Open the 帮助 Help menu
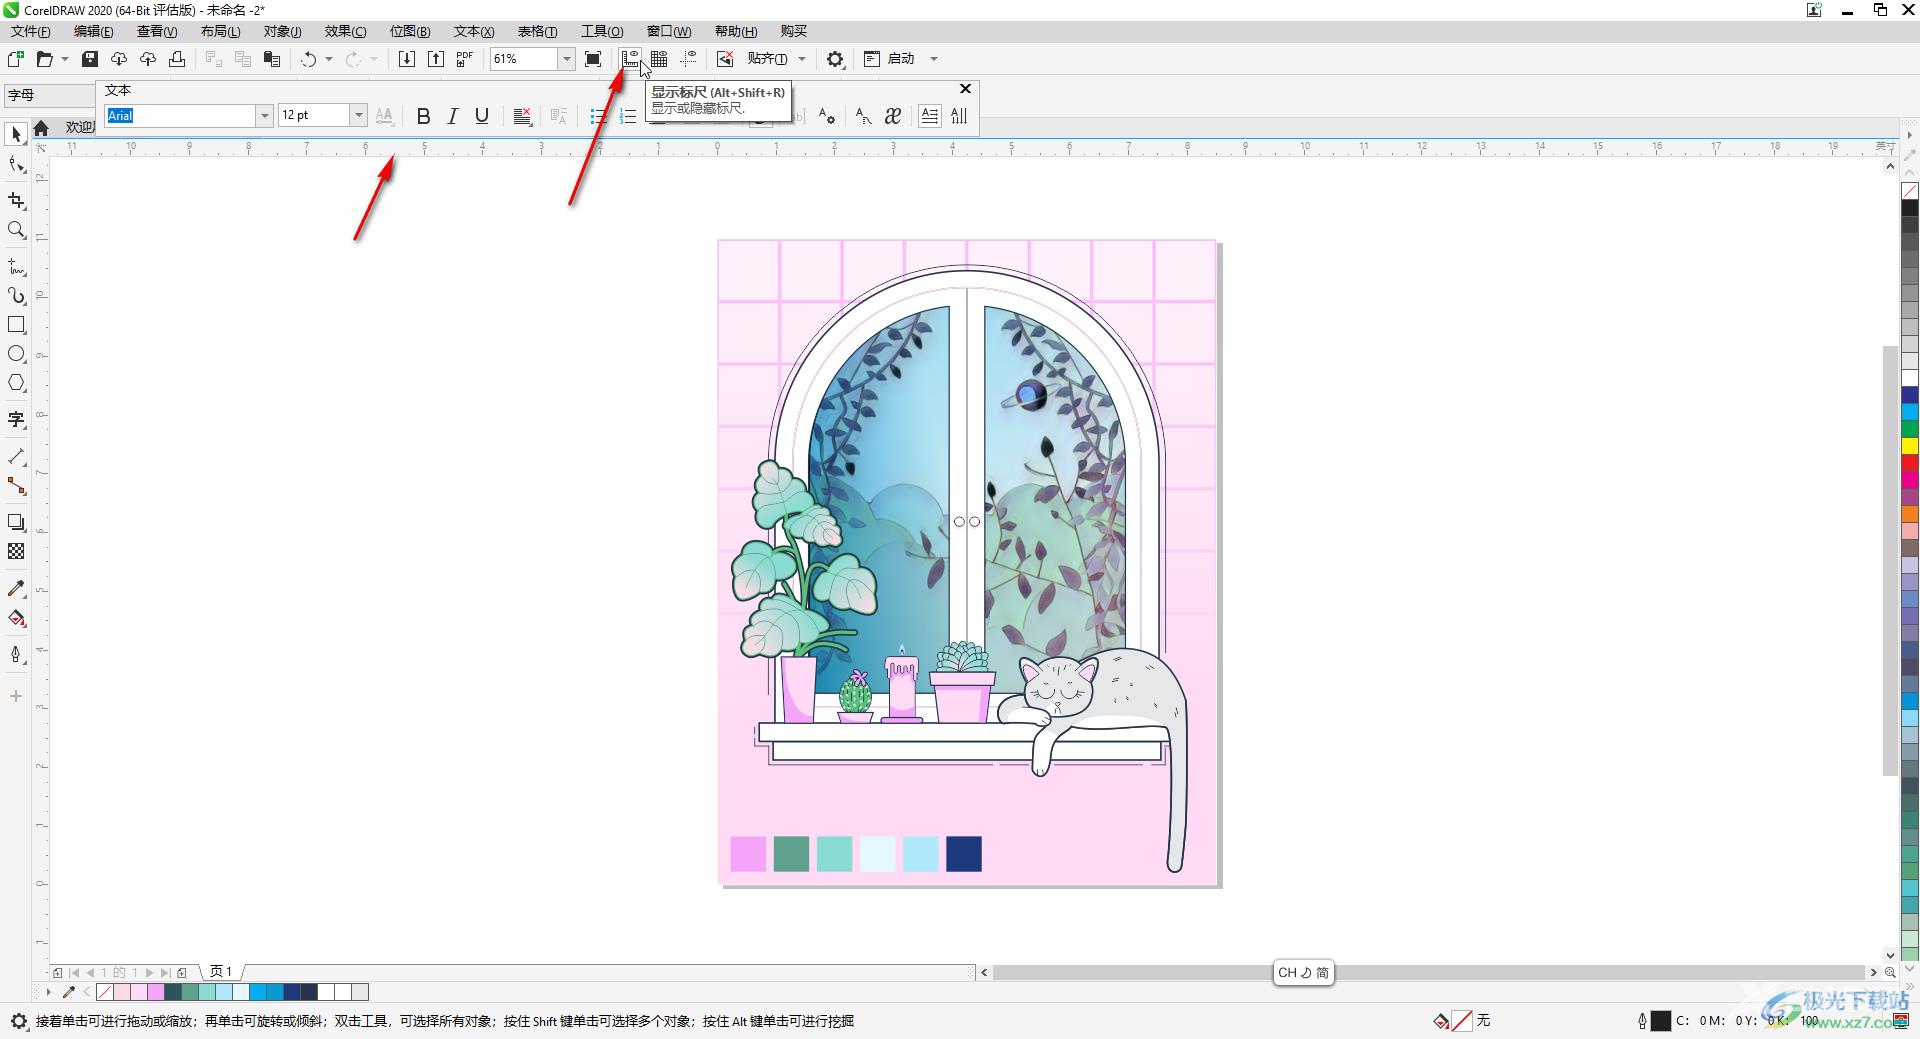 (x=736, y=31)
